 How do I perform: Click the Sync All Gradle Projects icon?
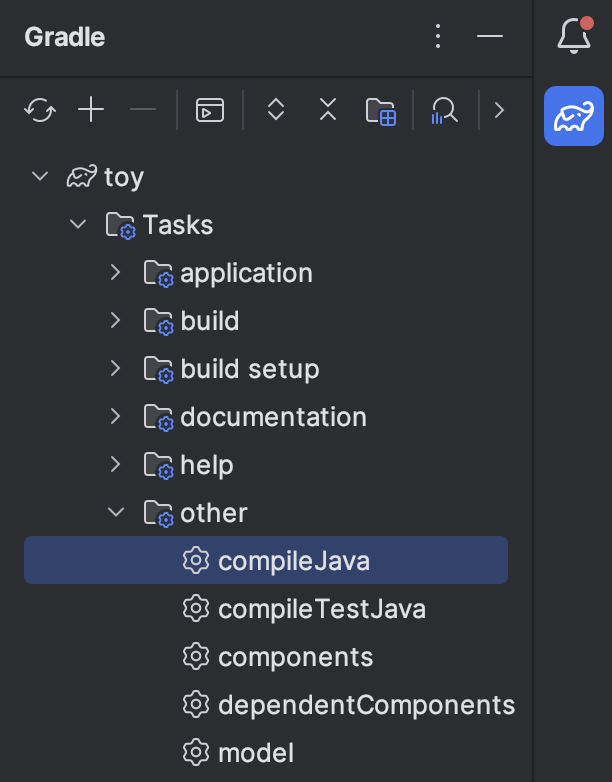[x=40, y=110]
